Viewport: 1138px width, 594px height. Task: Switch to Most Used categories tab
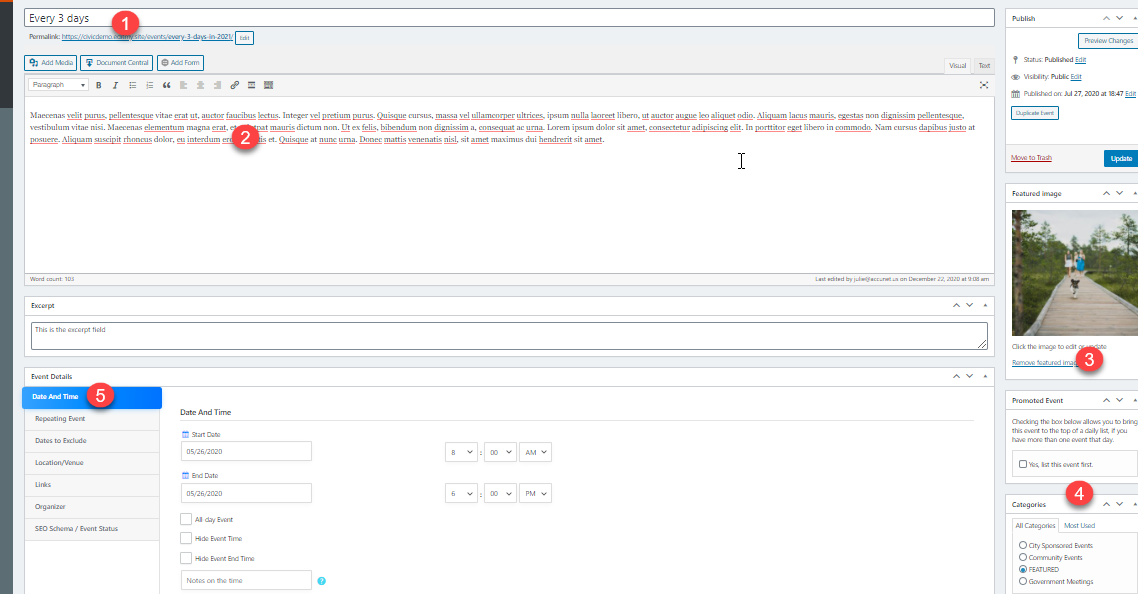pyautogui.click(x=1079, y=526)
